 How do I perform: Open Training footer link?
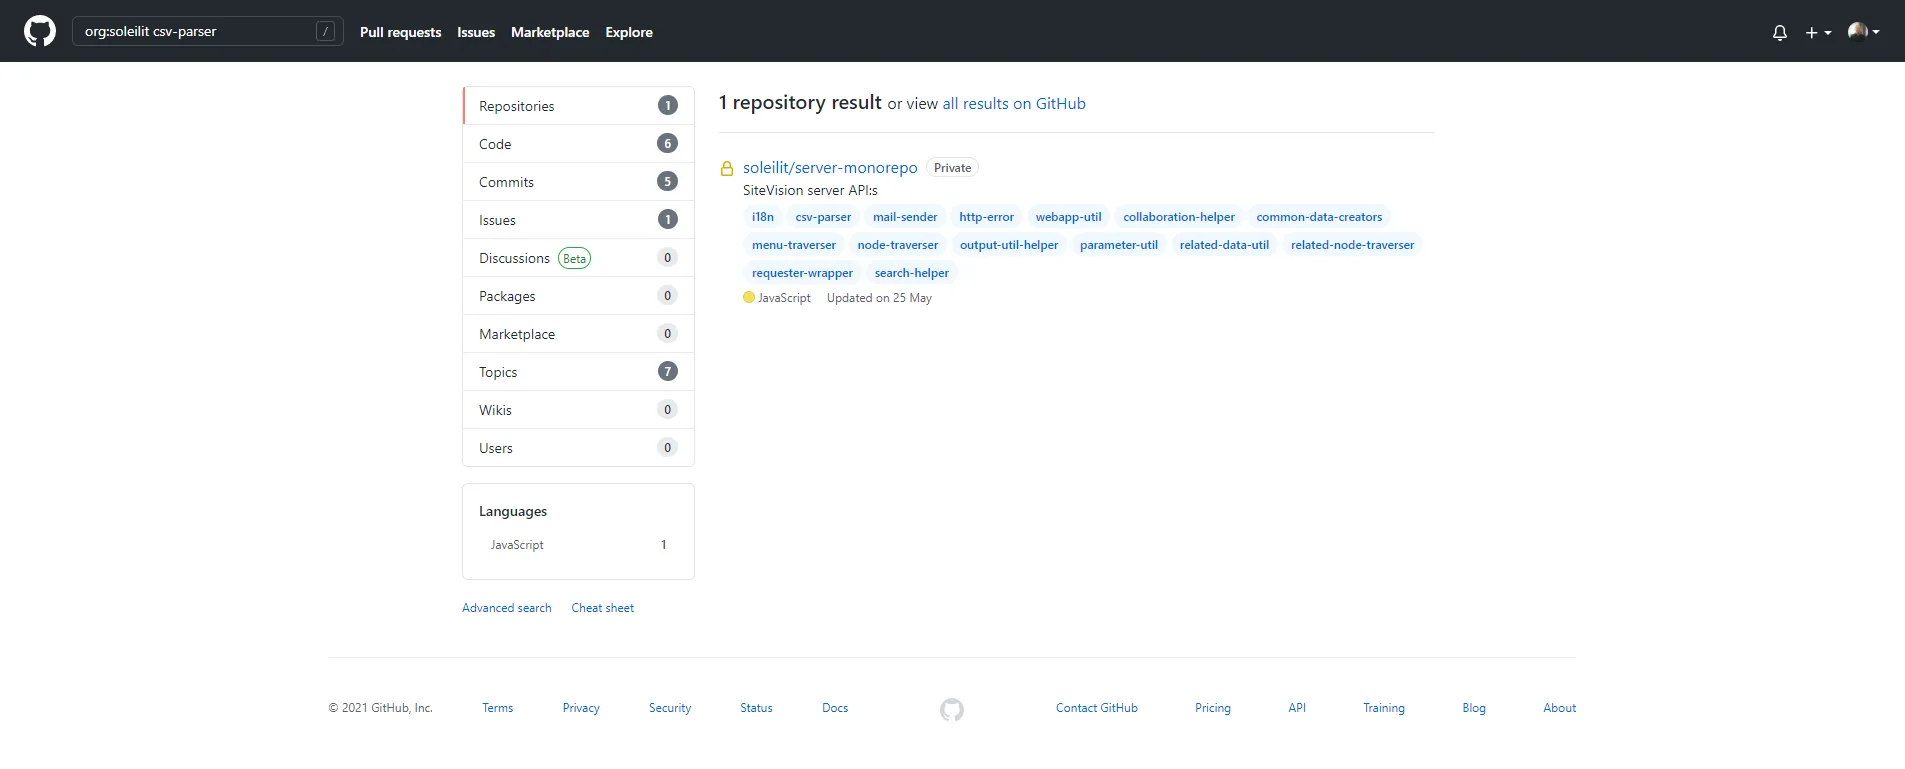tap(1384, 708)
